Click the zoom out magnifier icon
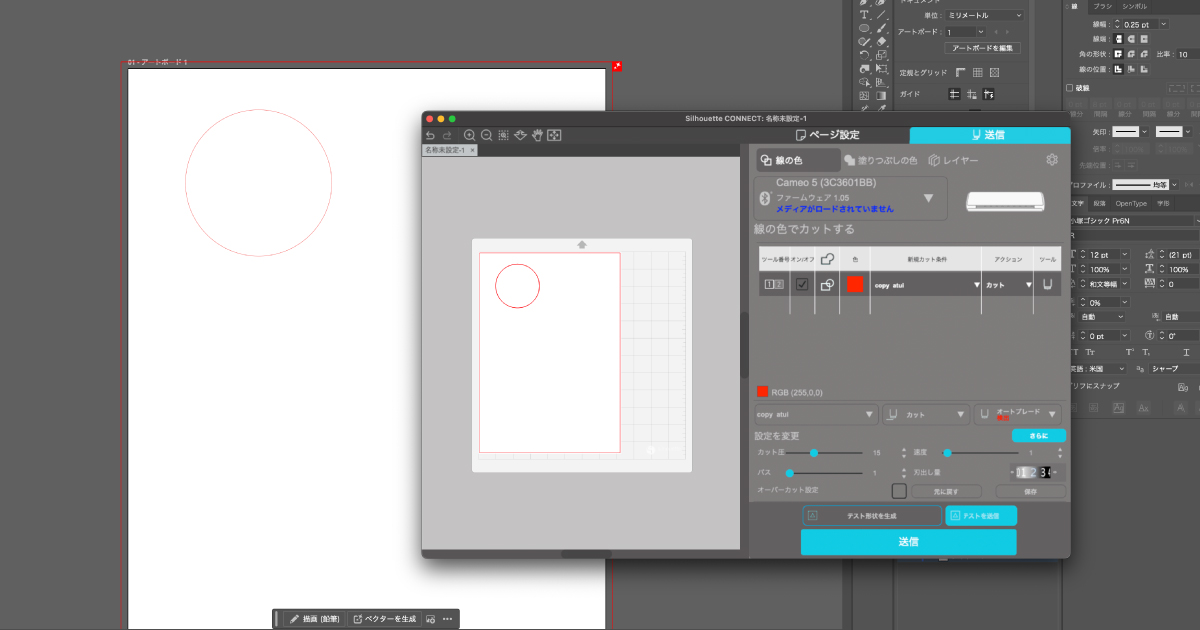Viewport: 1200px width, 630px height. pos(486,135)
